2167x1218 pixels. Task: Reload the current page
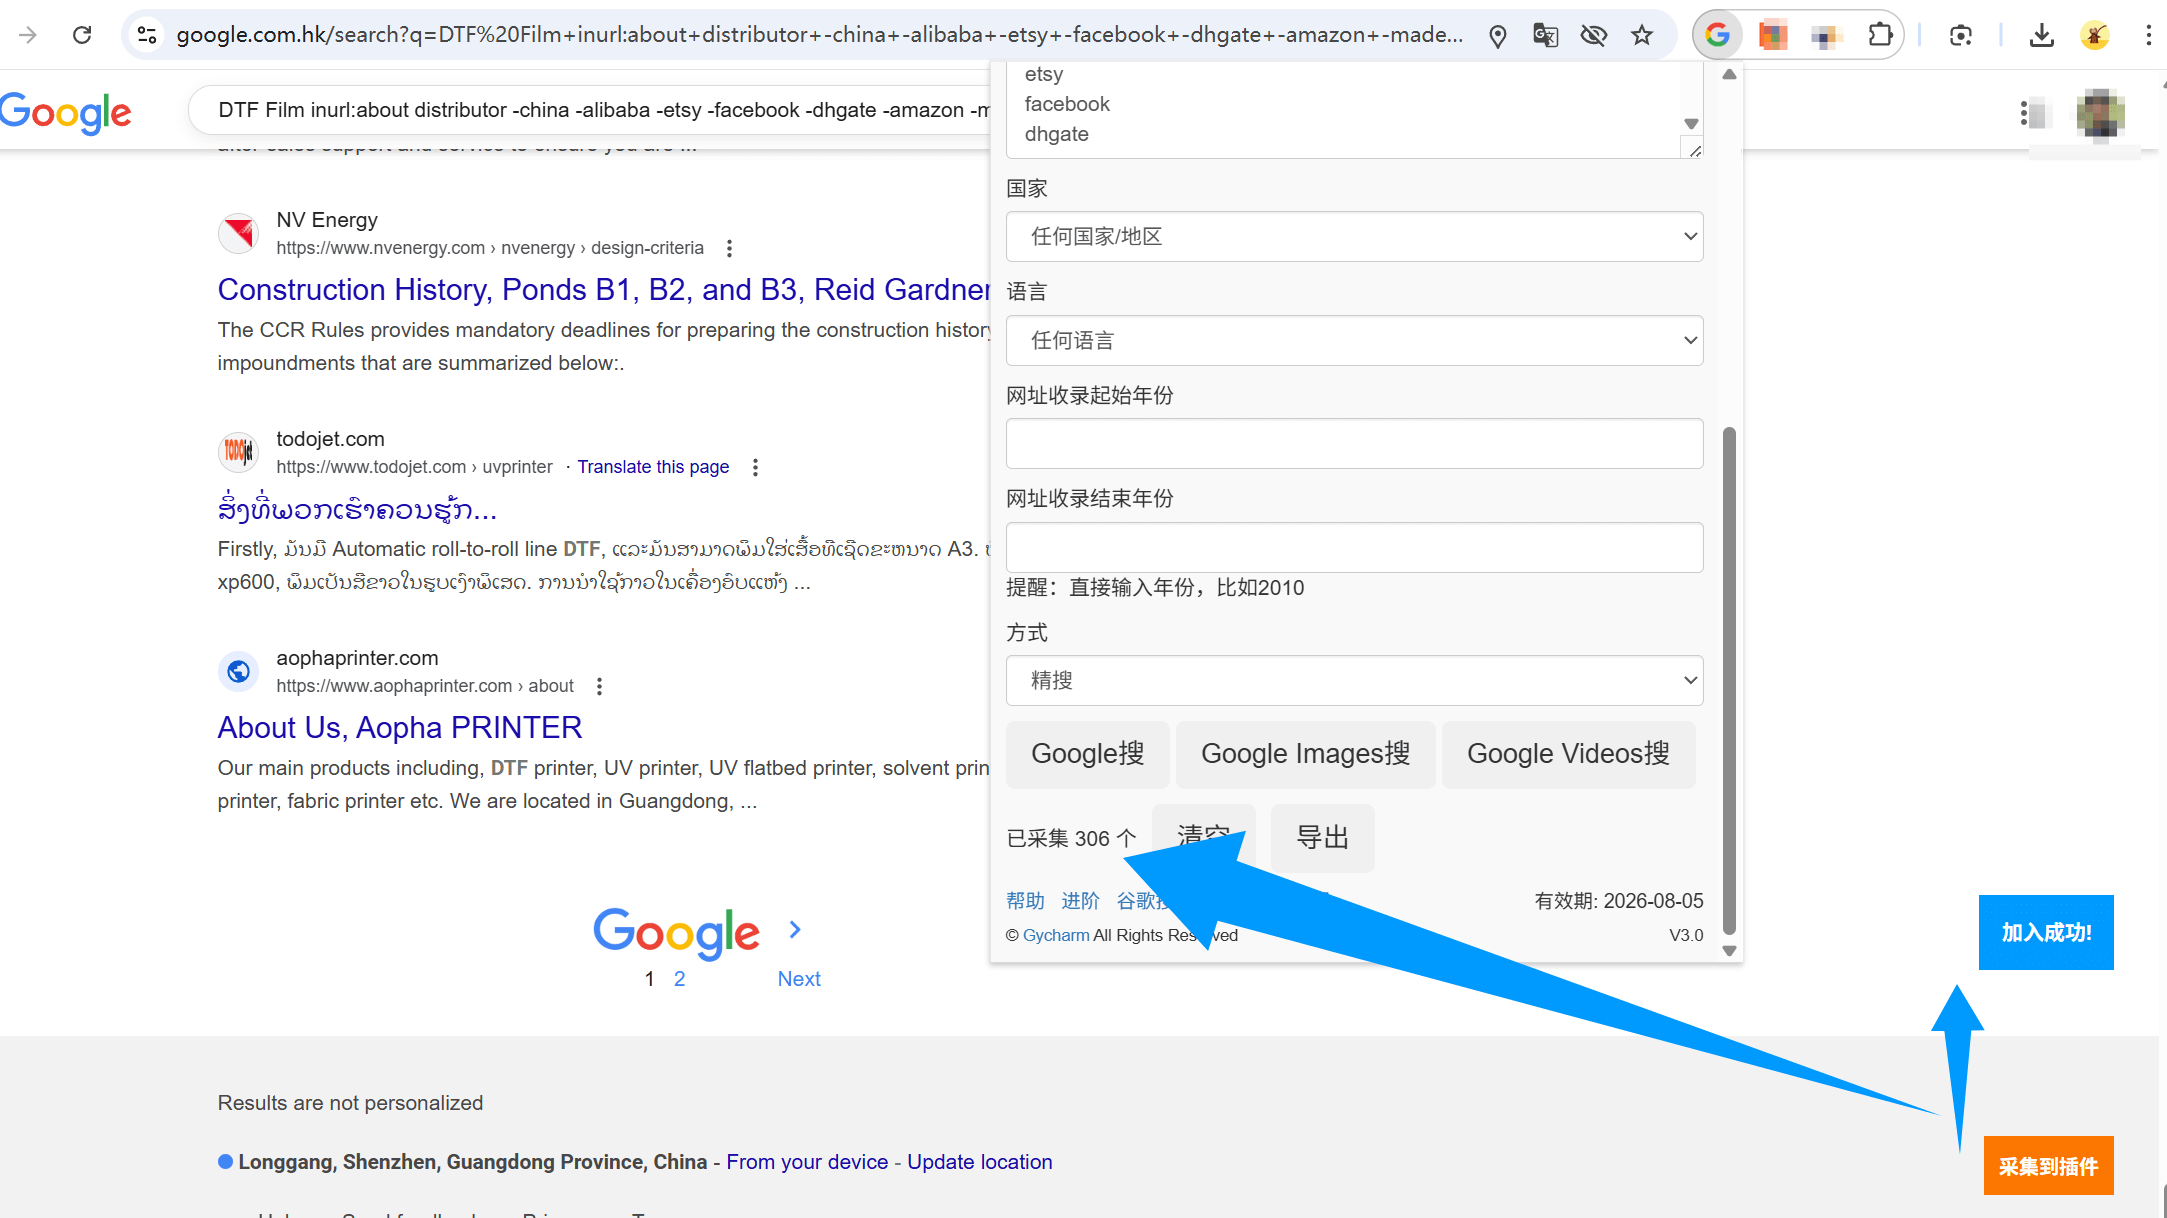(82, 35)
